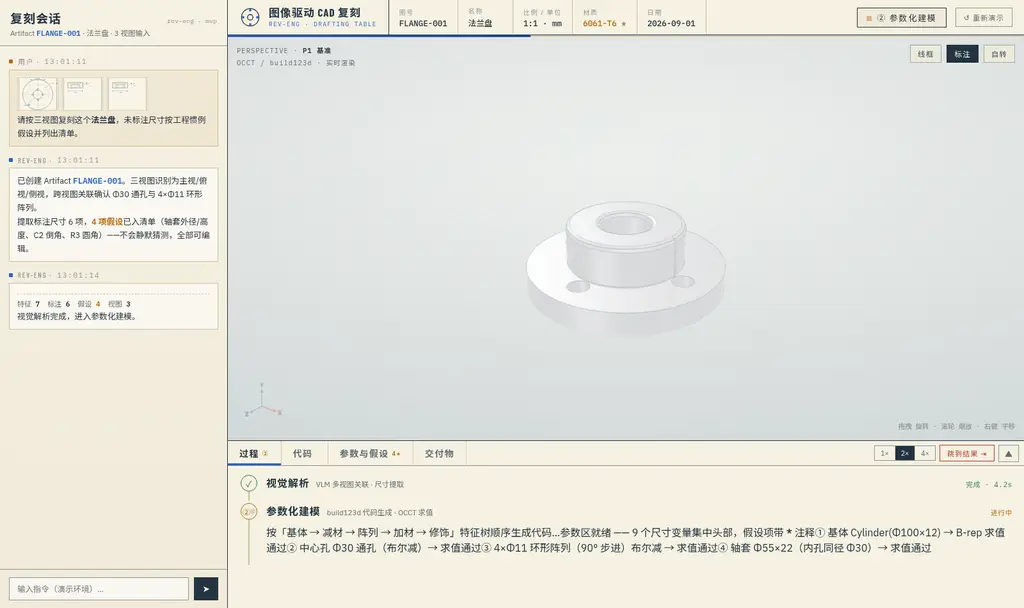
Task: Click the 复刻会话 panel title
Action: click(x=35, y=18)
